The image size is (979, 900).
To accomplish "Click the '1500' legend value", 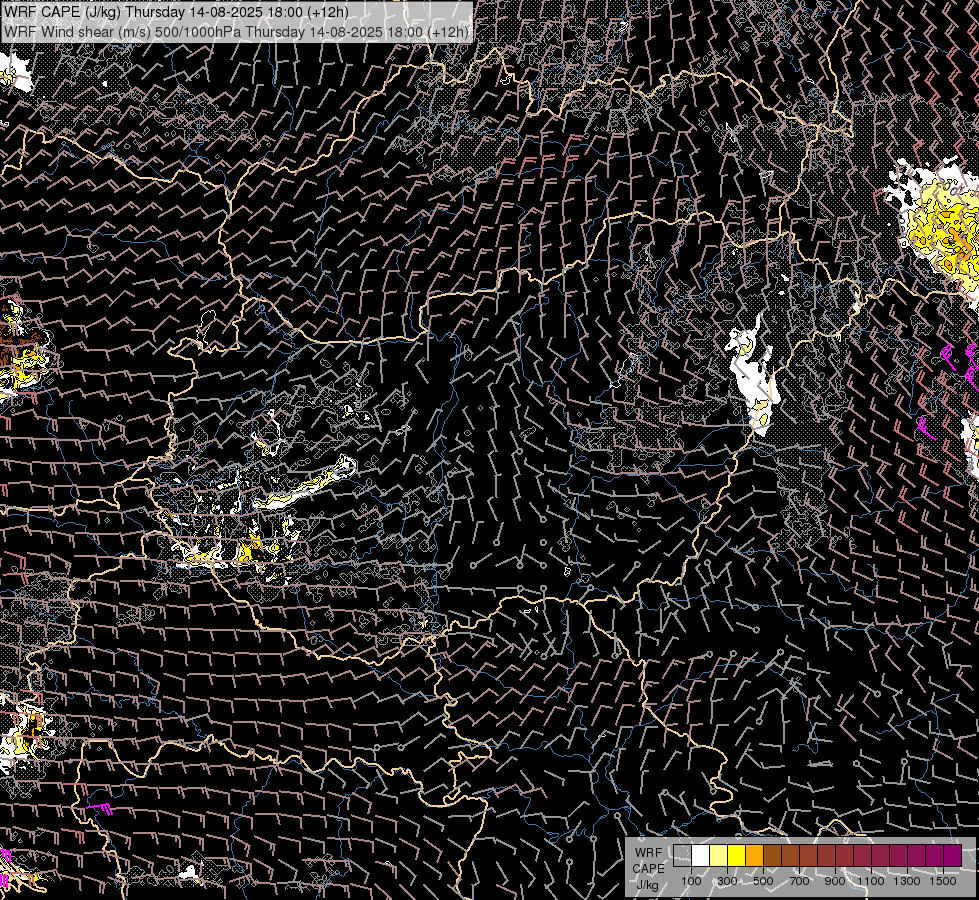I will 943,881.
